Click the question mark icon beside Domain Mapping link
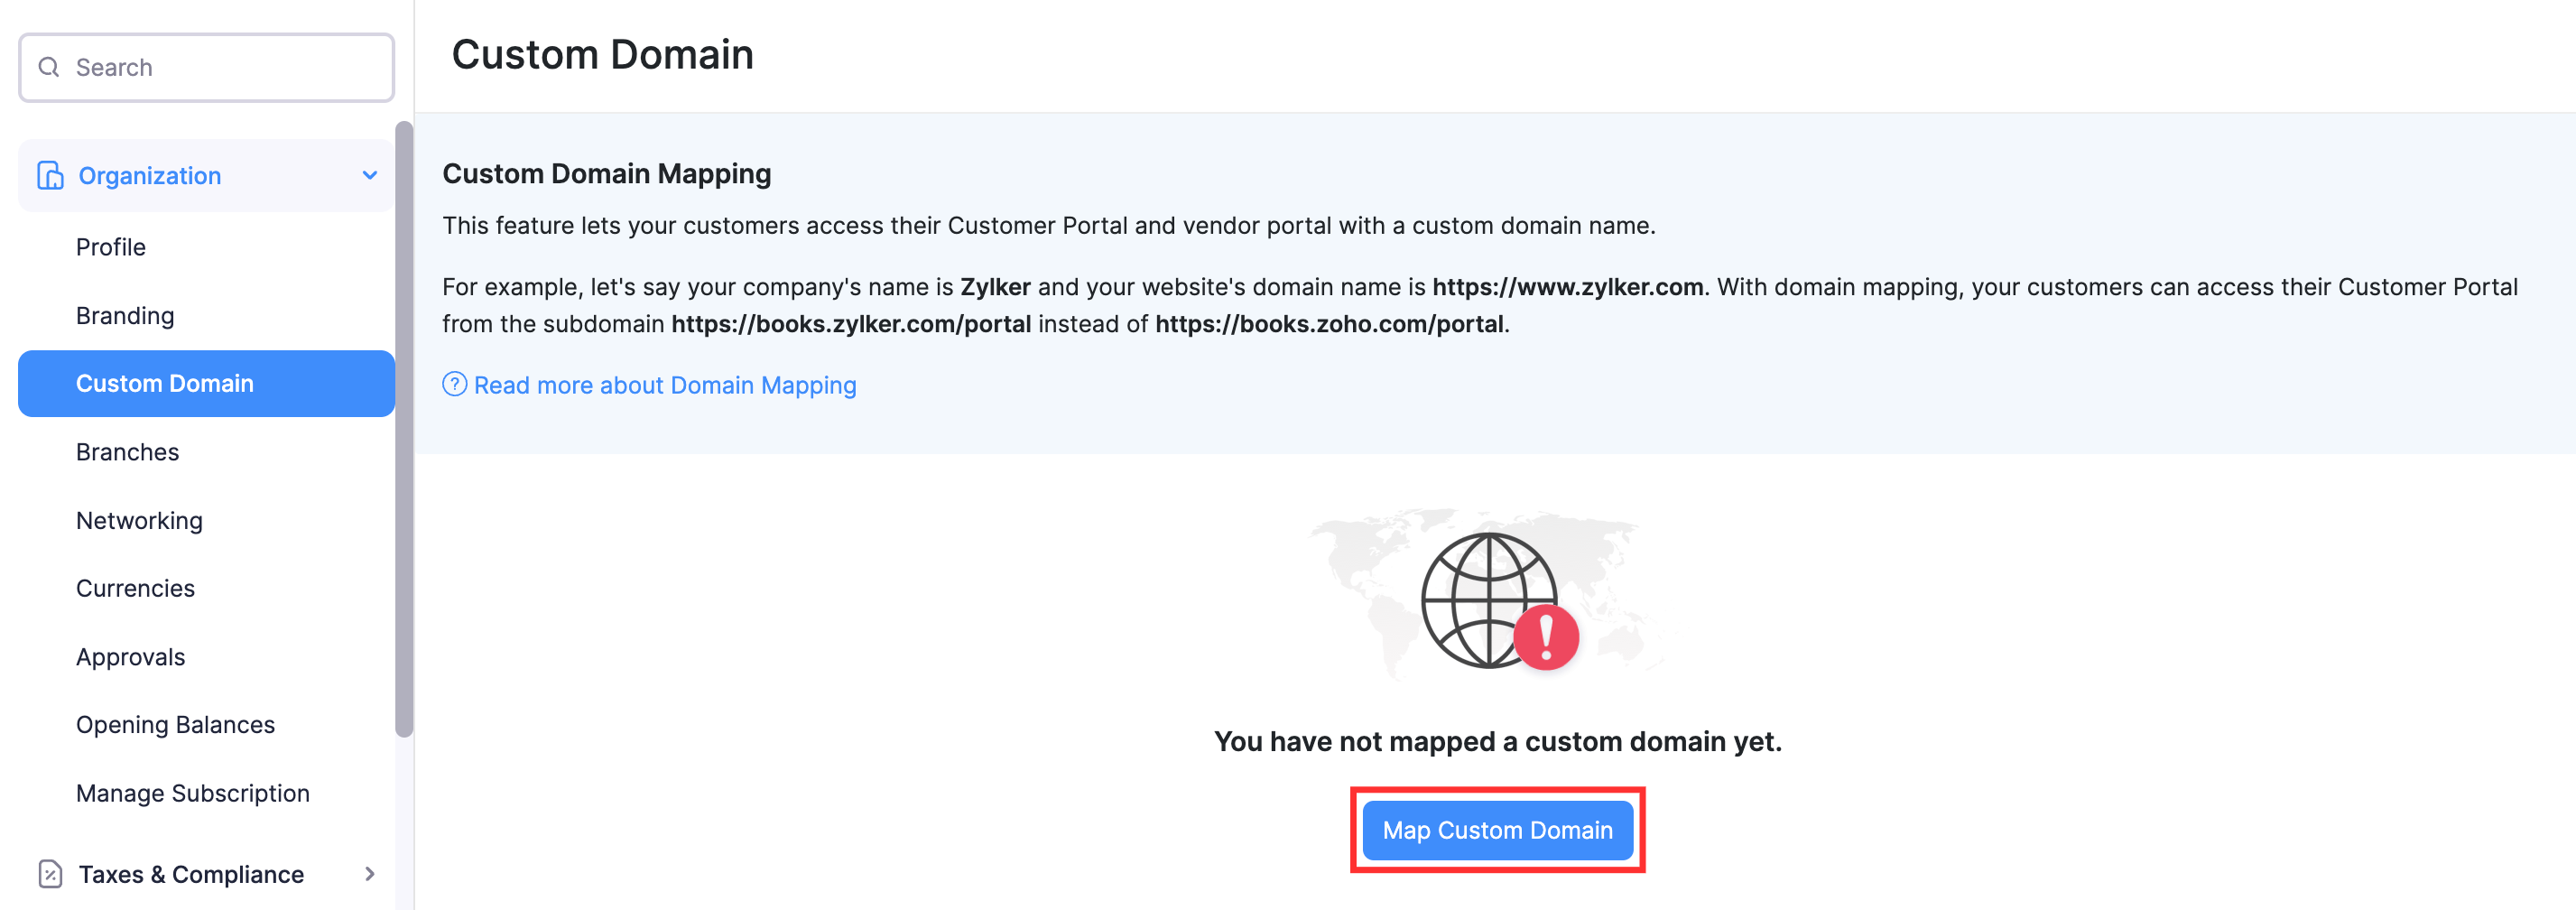2576x910 pixels. 456,384
